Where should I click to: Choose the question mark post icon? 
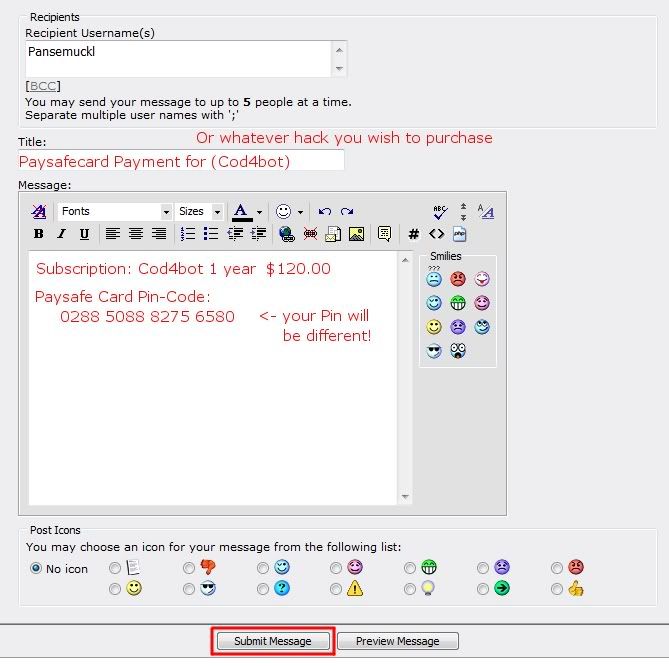263,589
